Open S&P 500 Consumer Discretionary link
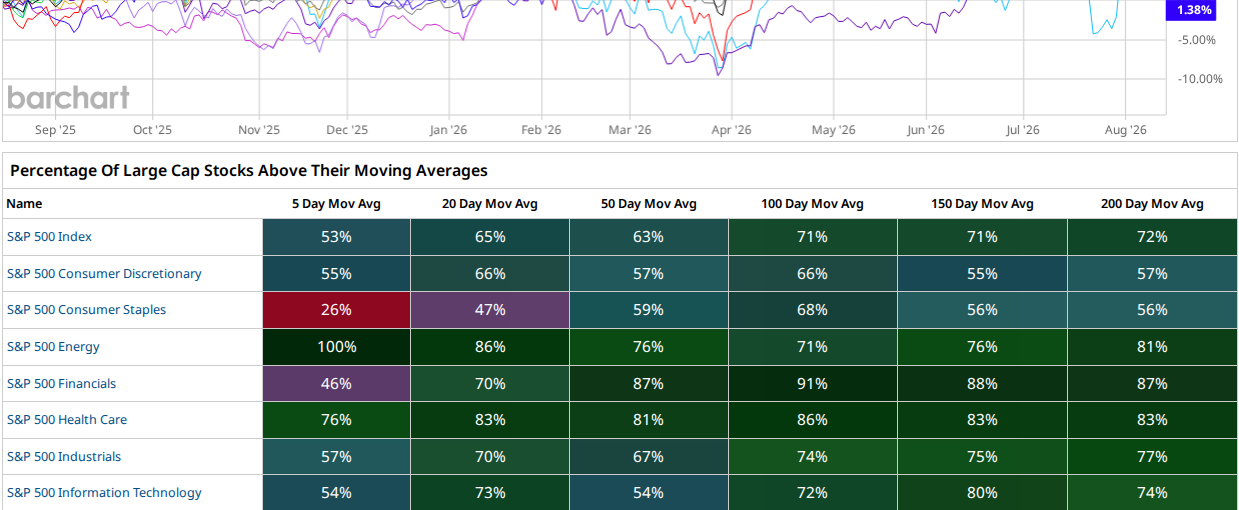The height and width of the screenshot is (510, 1239). (x=104, y=274)
